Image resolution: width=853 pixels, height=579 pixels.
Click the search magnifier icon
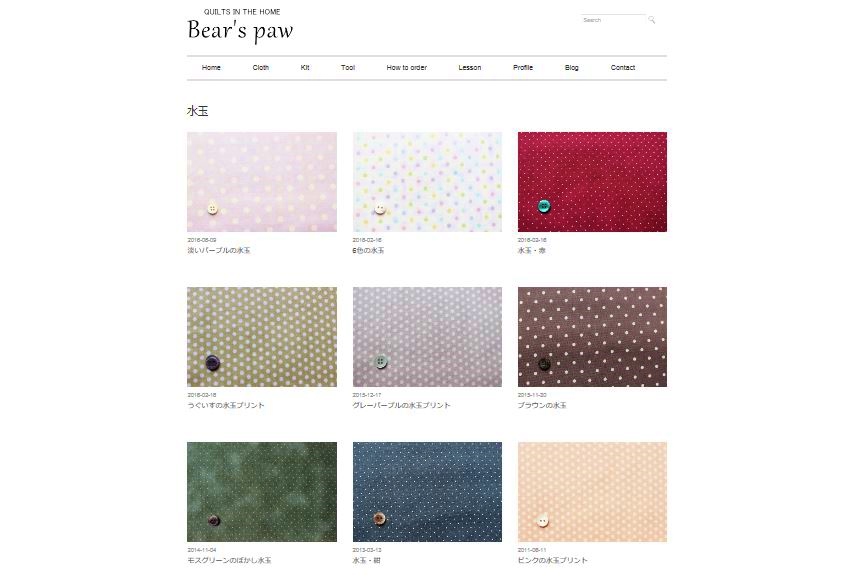pos(651,20)
